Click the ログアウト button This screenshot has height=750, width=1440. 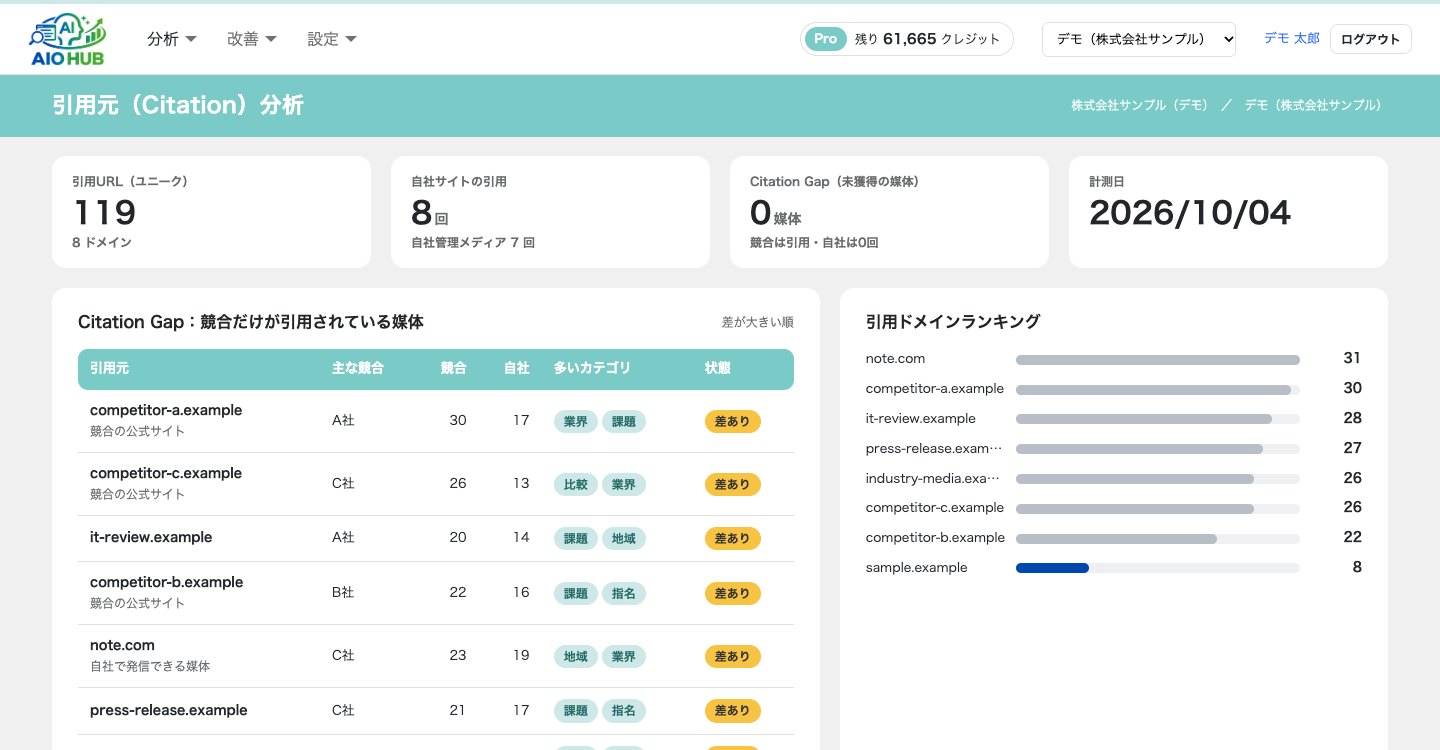coord(1370,39)
